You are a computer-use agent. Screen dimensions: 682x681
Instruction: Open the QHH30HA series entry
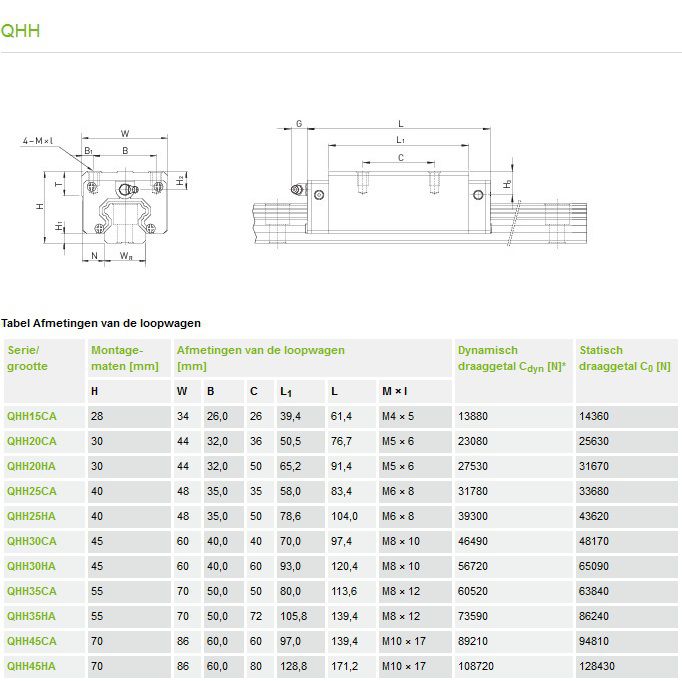[32, 566]
